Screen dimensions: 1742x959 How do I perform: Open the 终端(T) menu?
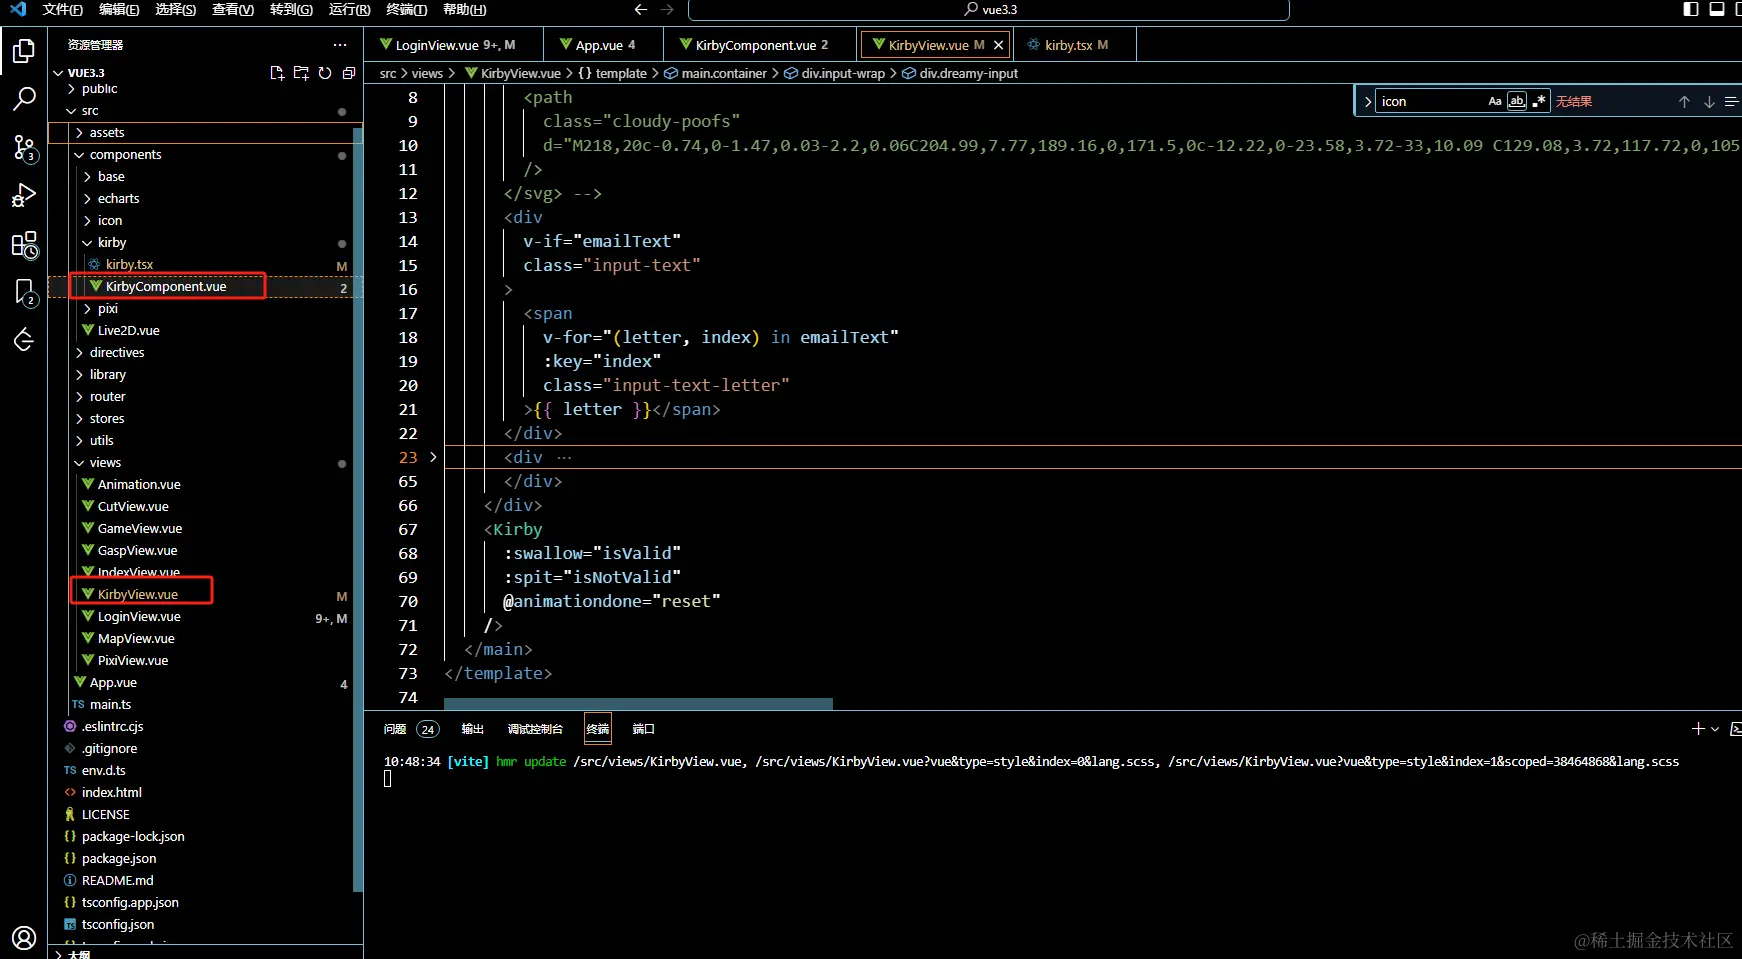pos(406,10)
